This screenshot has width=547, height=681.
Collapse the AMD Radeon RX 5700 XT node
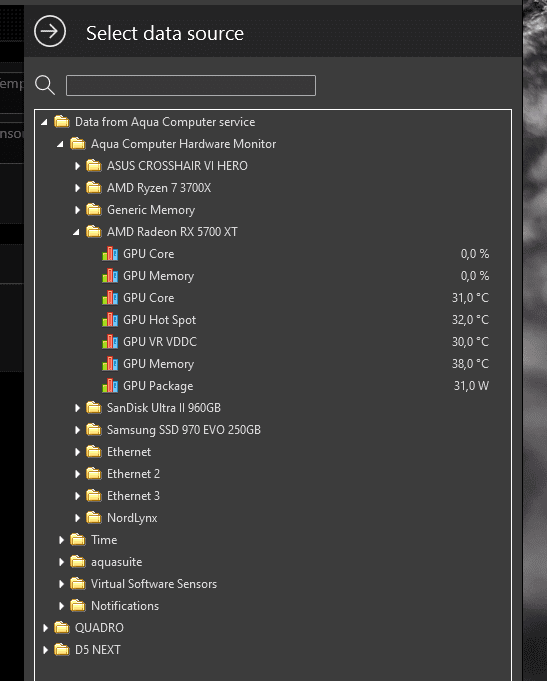76,232
